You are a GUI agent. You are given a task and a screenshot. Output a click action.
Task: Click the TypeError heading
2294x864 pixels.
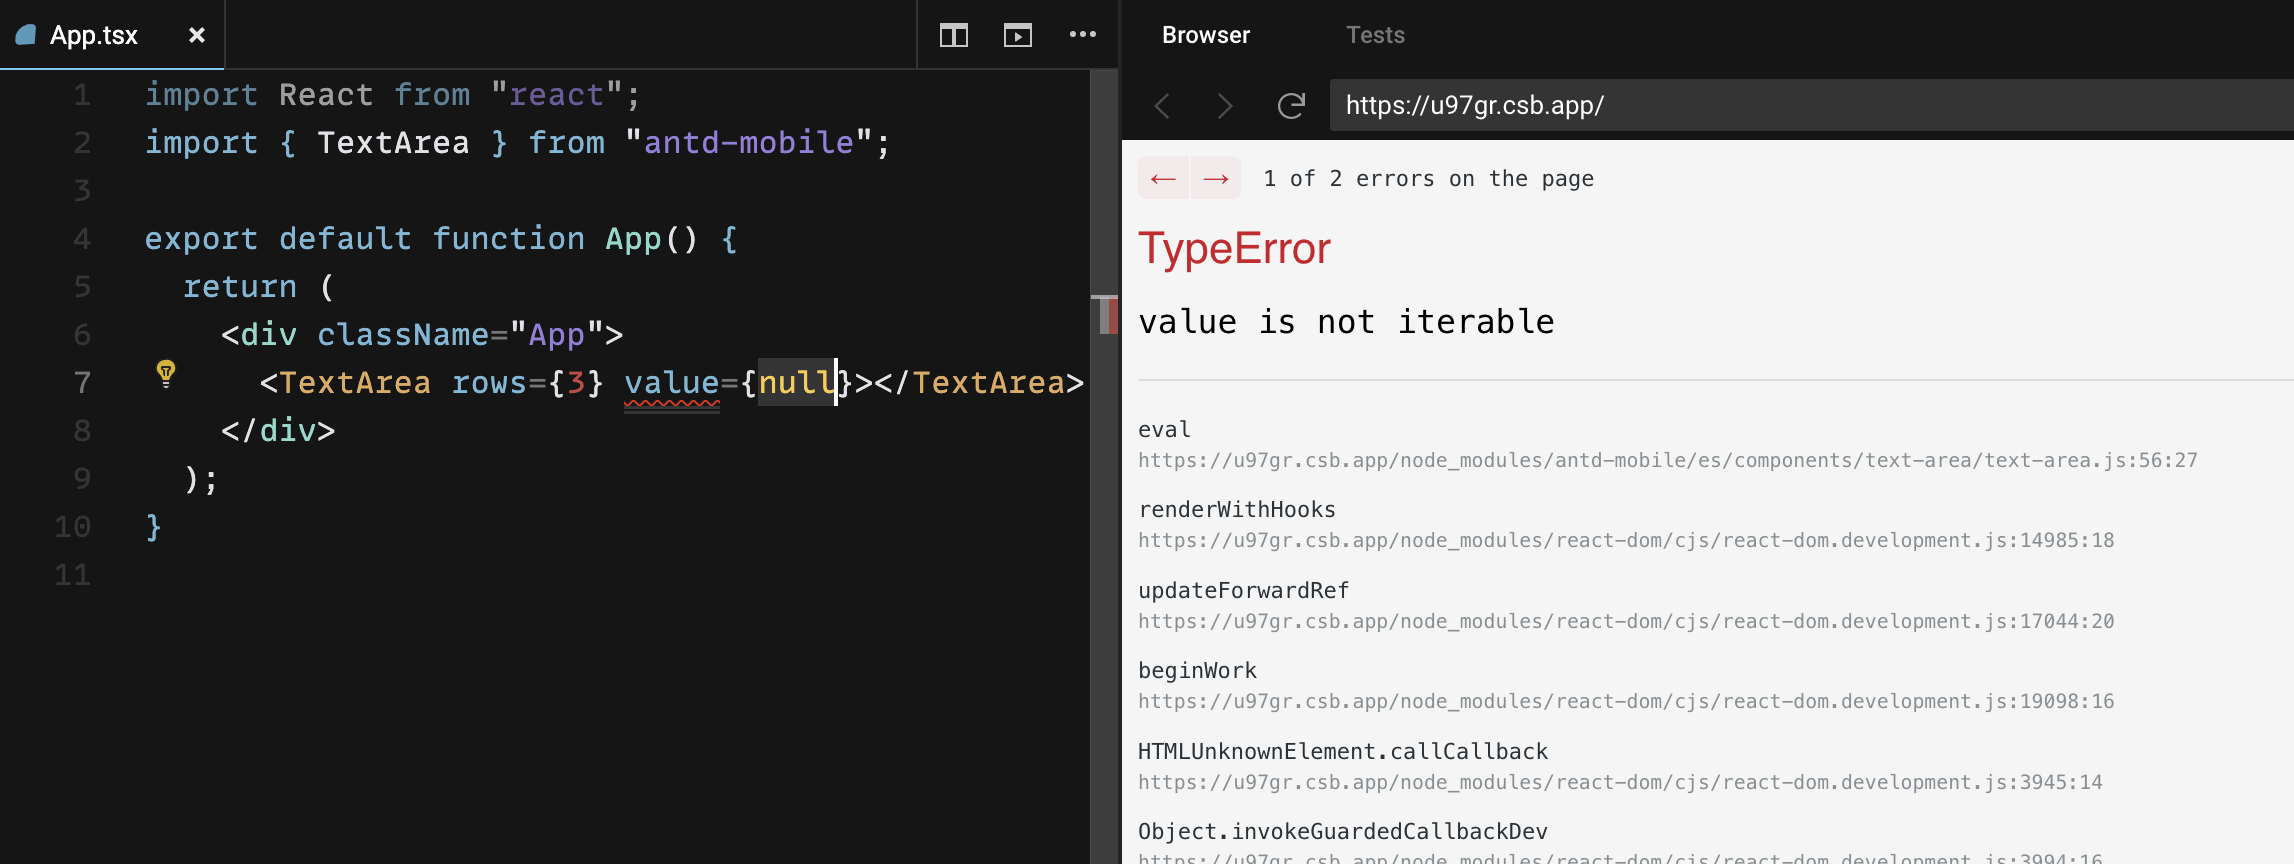pos(1235,248)
